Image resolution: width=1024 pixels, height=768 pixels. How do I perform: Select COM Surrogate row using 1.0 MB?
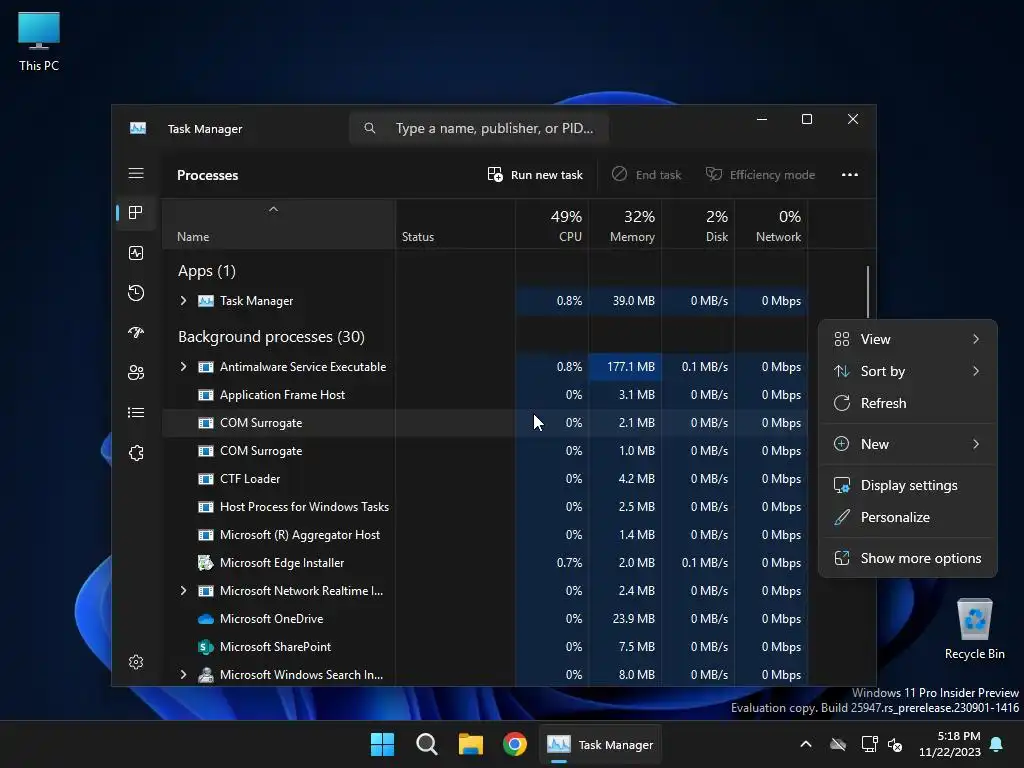click(485, 451)
